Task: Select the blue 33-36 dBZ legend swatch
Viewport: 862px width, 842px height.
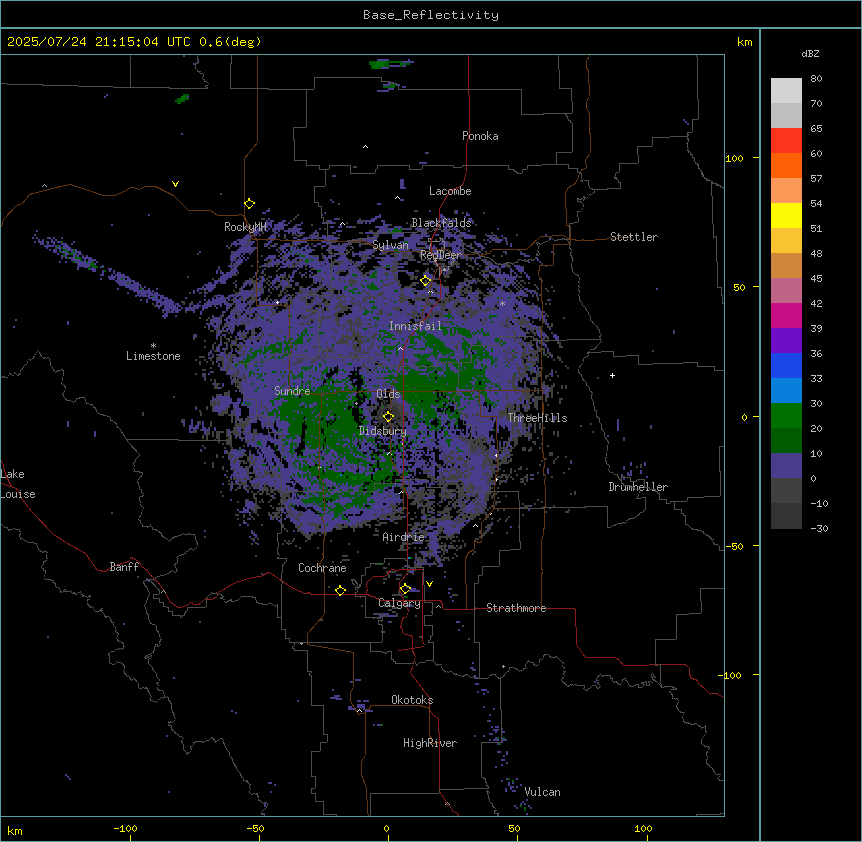Action: (x=786, y=365)
